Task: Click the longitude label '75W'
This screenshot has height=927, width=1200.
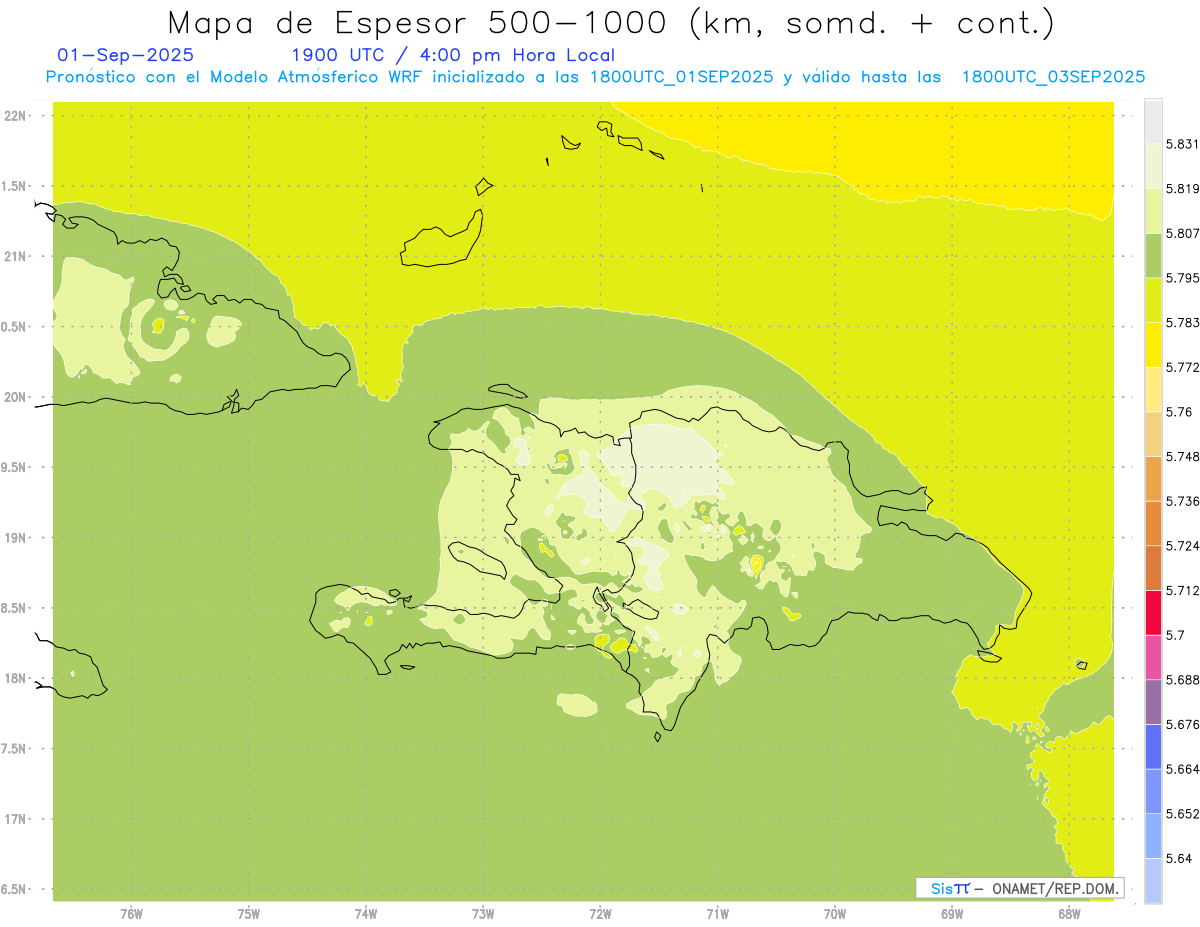Action: pos(249,914)
